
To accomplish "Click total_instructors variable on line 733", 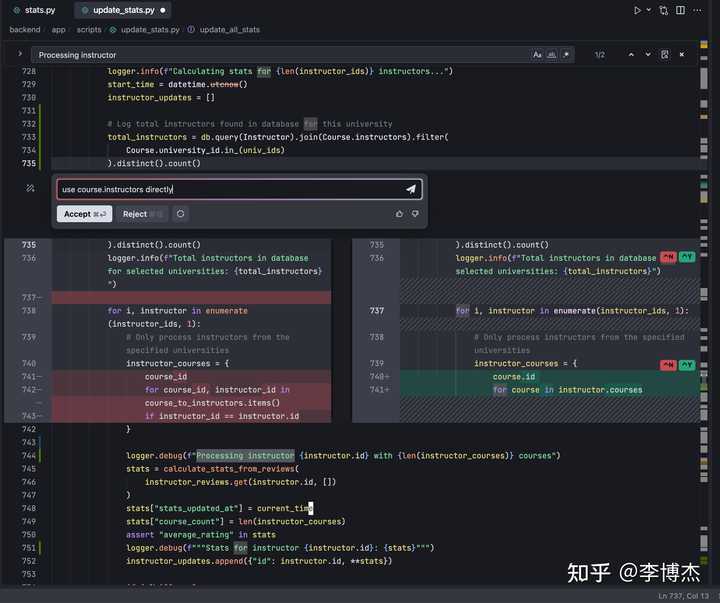I will tap(147, 137).
